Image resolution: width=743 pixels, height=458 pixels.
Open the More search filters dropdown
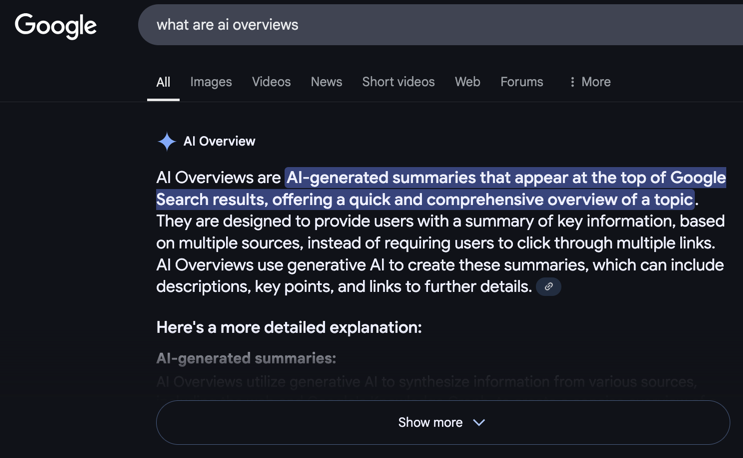pos(589,82)
